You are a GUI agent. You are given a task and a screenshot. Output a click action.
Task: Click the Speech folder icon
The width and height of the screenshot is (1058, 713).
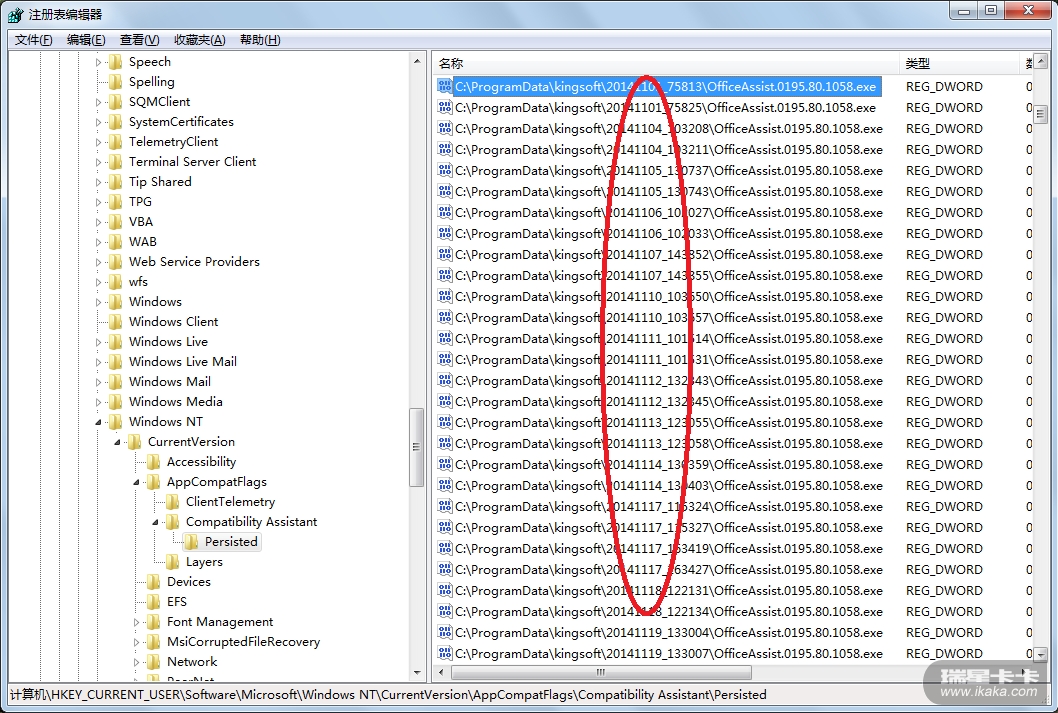(116, 62)
